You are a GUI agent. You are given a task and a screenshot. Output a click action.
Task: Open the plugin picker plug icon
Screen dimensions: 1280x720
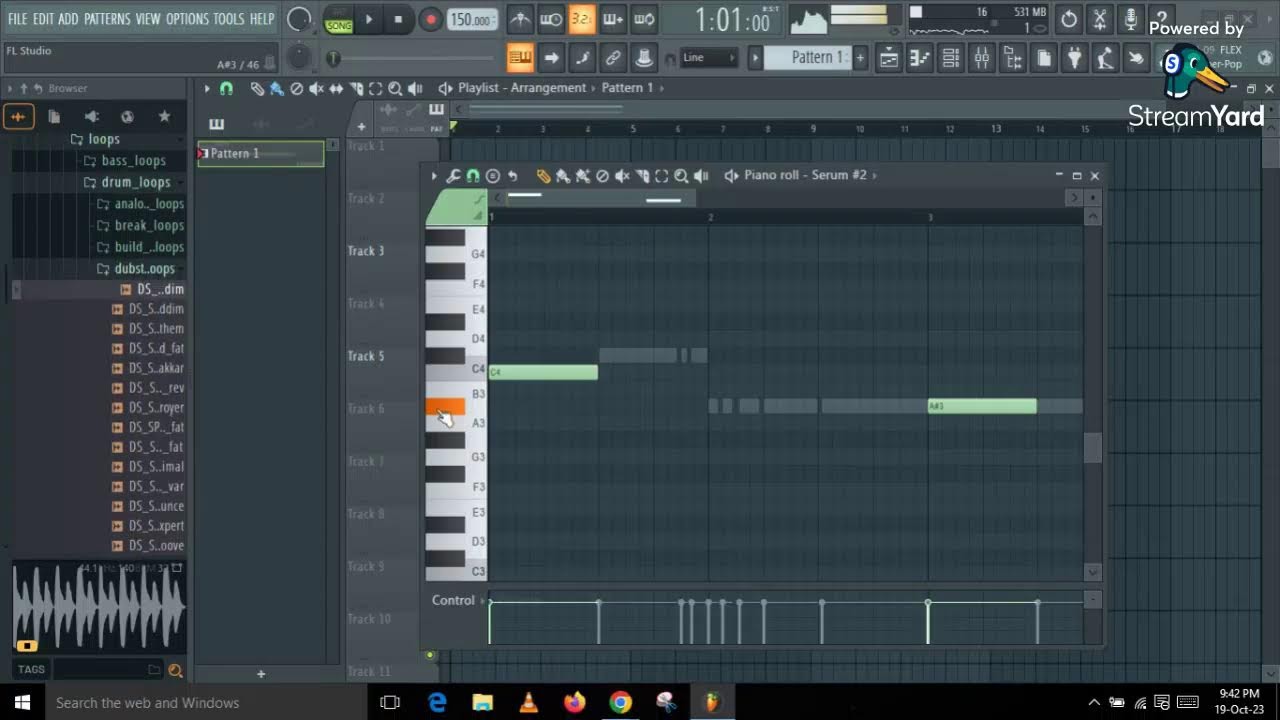1074,58
